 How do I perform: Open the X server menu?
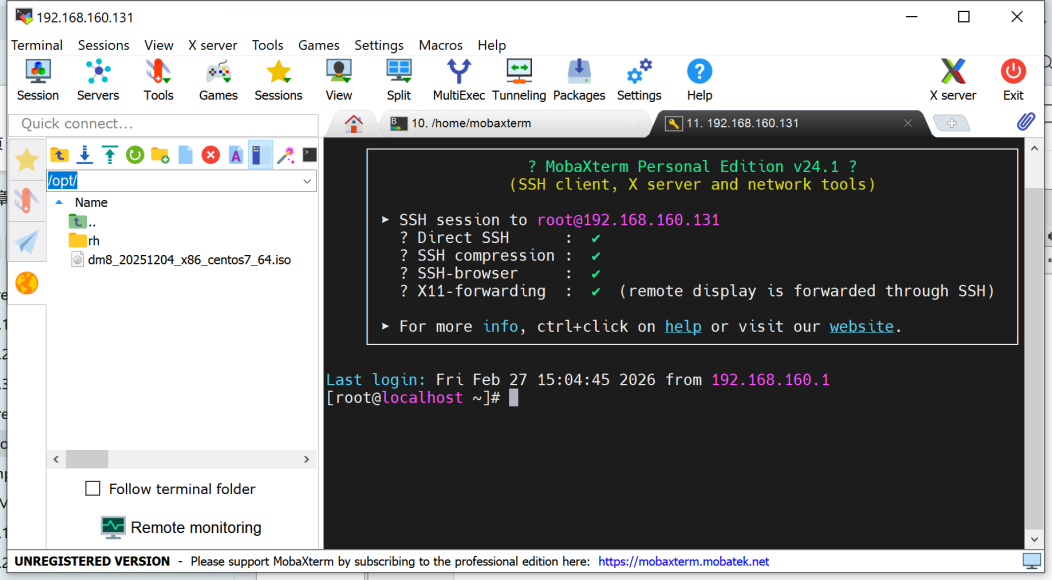pyautogui.click(x=213, y=45)
